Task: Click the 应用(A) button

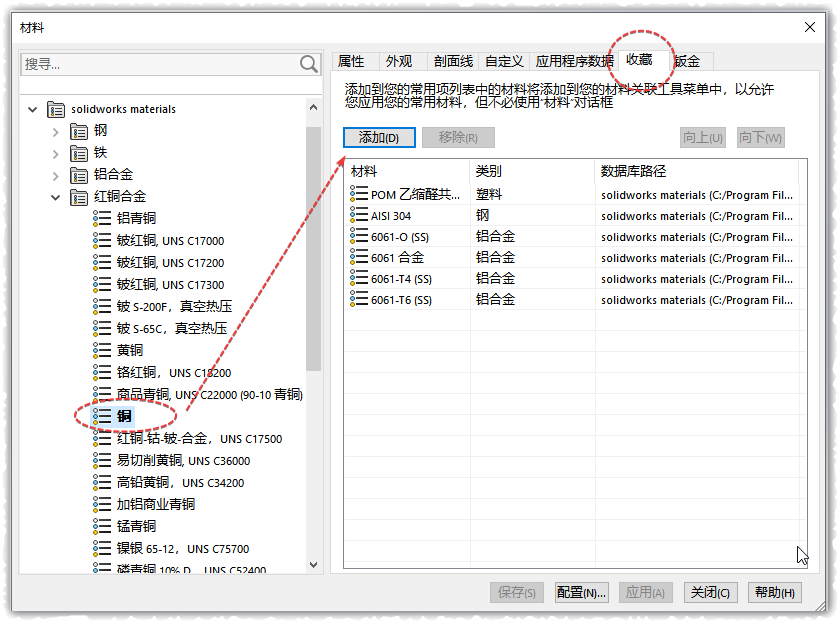Action: (645, 593)
